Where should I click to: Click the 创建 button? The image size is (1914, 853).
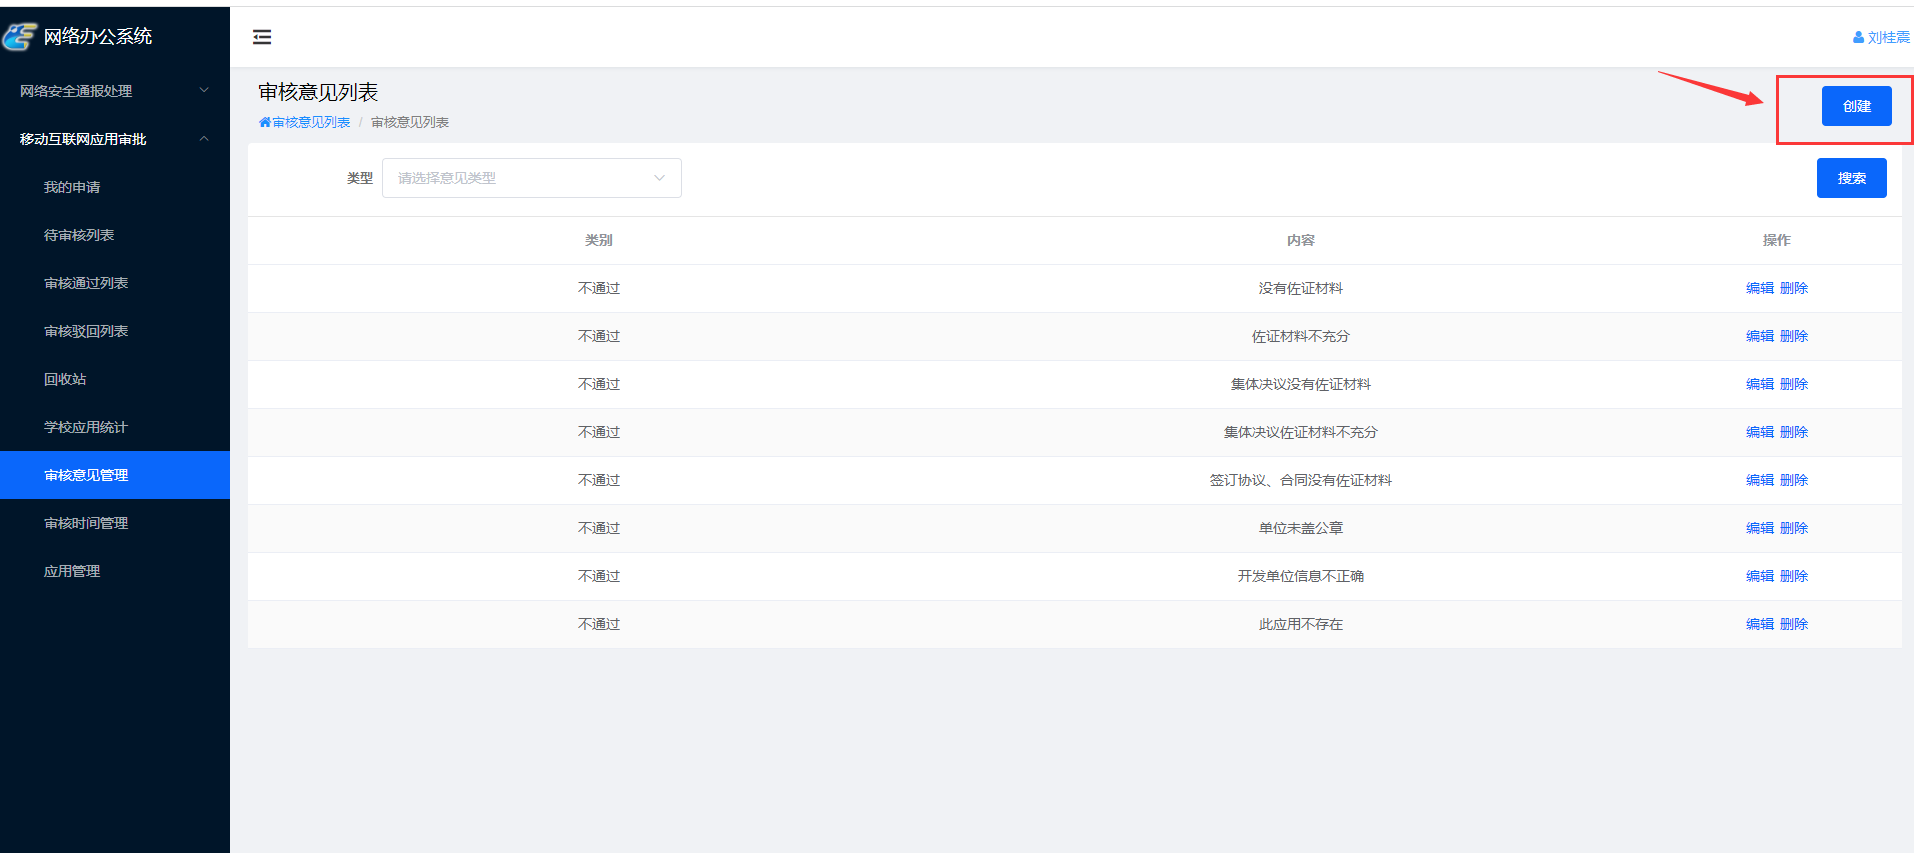pyautogui.click(x=1856, y=106)
